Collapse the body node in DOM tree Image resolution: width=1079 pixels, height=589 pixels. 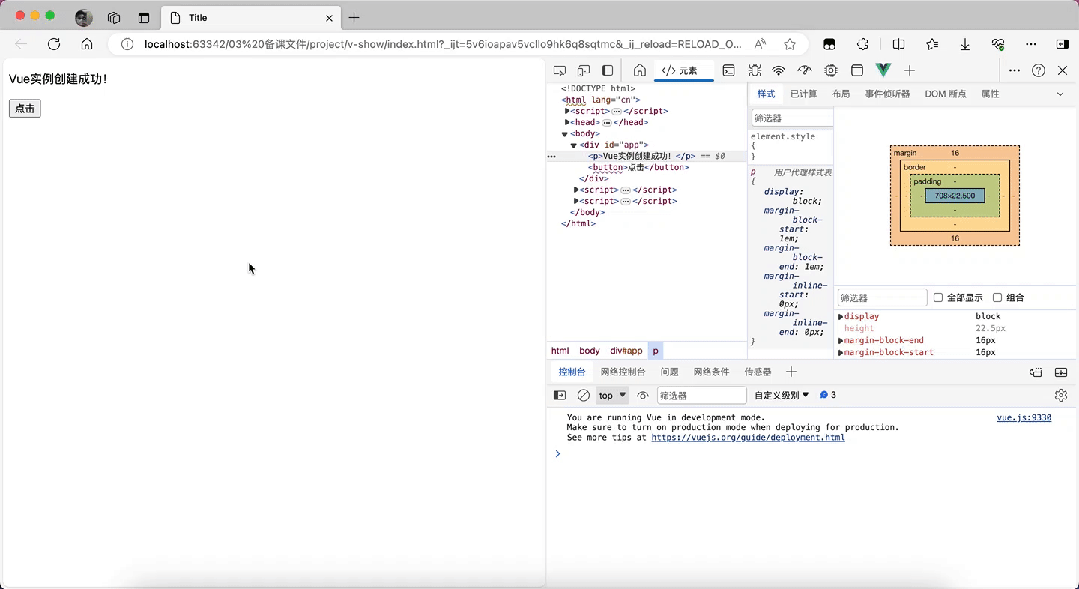[564, 134]
